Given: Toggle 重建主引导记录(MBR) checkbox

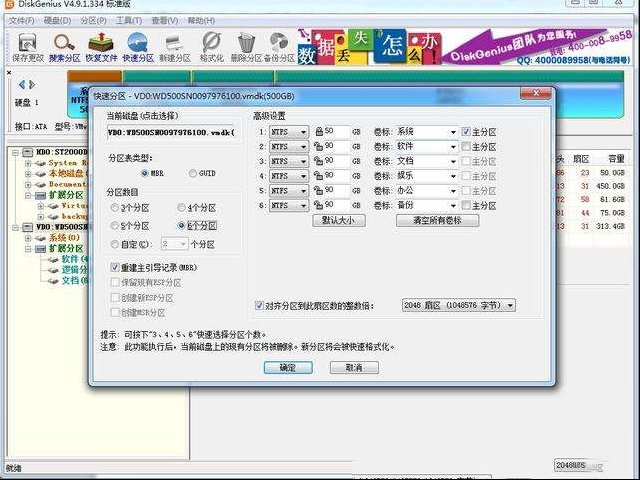Looking at the screenshot, I should point(115,267).
